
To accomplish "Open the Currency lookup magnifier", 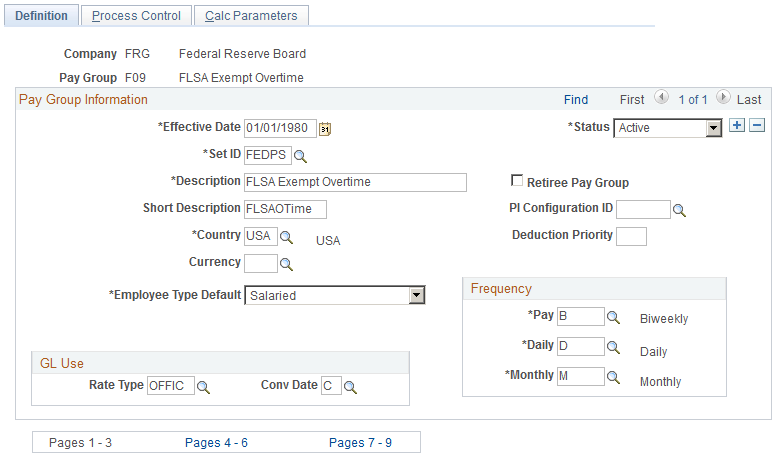I will pyautogui.click(x=286, y=264).
